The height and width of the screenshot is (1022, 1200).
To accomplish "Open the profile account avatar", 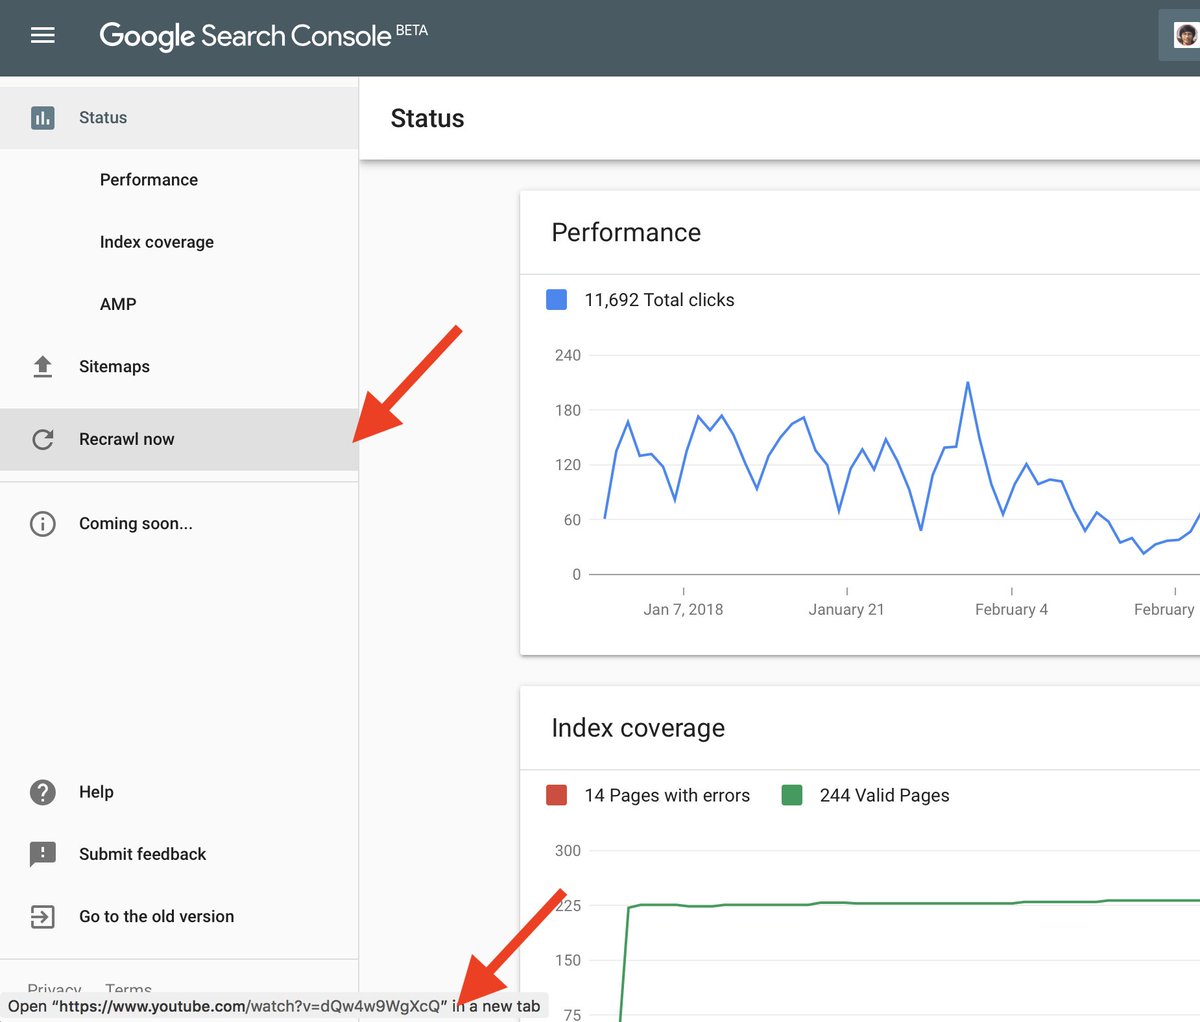I will point(1186,34).
